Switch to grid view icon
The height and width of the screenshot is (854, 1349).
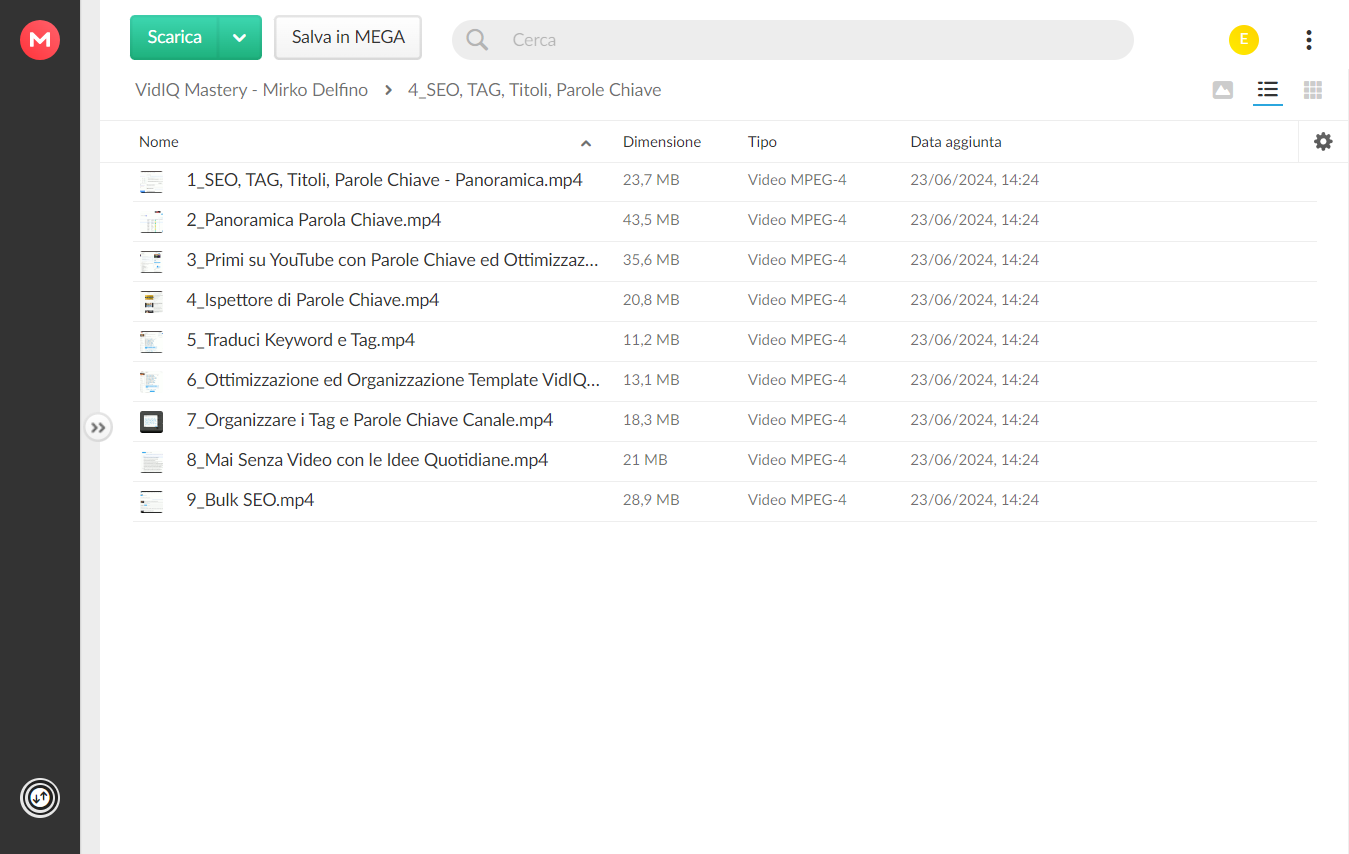click(1313, 90)
